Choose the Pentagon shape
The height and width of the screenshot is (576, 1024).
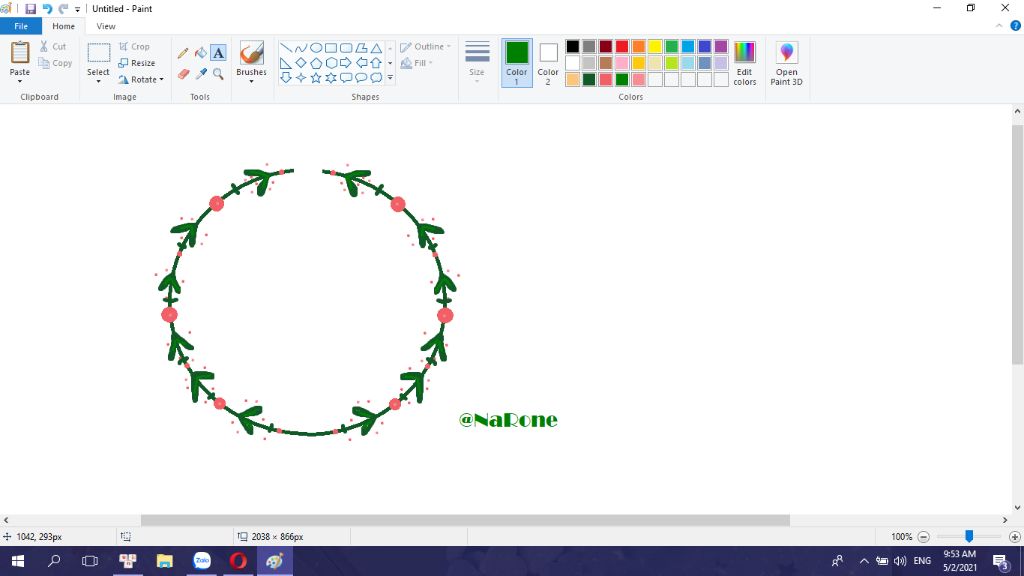point(315,63)
